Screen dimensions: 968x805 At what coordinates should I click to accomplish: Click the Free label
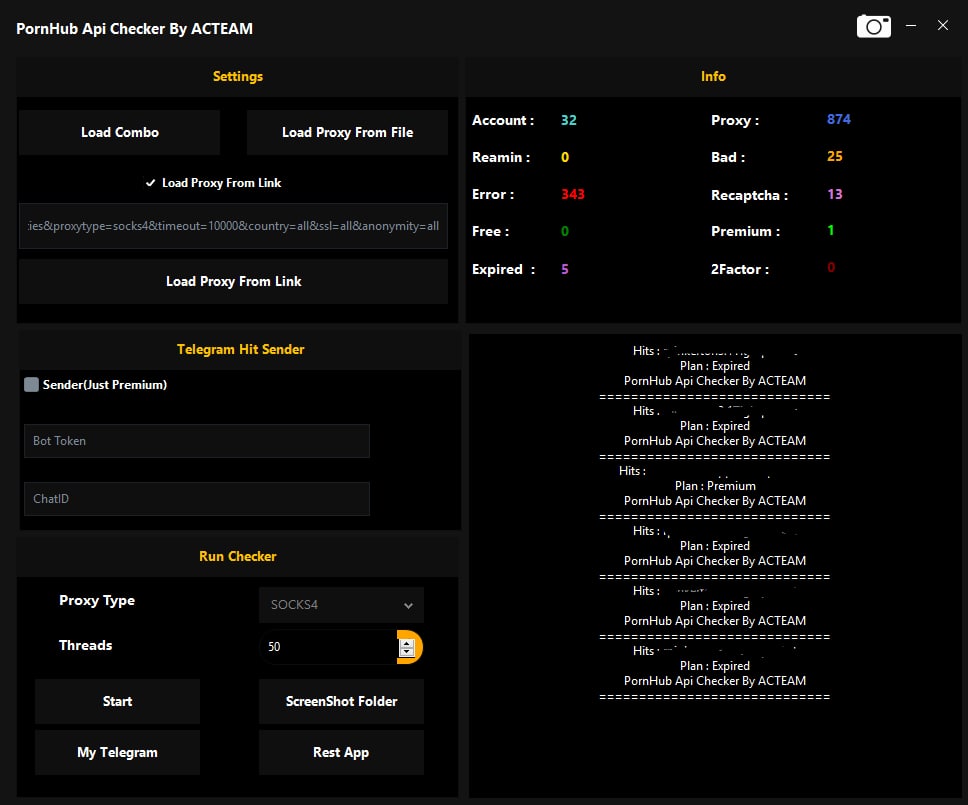coord(490,231)
